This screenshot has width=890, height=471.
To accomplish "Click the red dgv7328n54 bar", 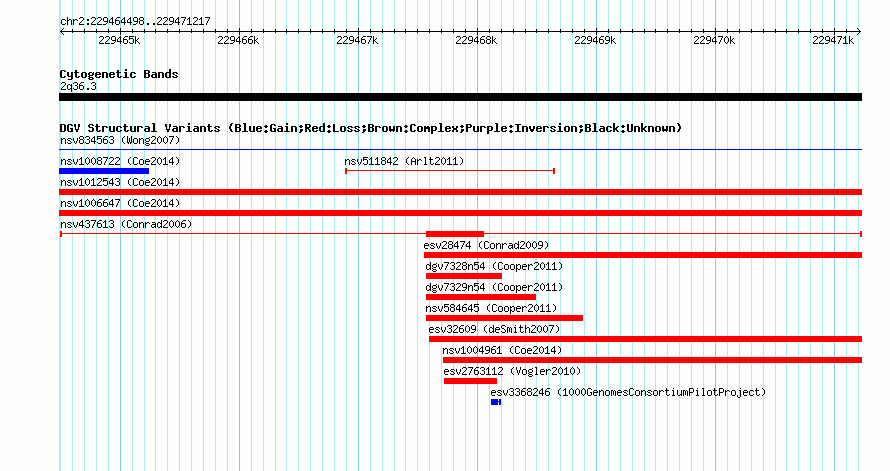I will (x=464, y=276).
